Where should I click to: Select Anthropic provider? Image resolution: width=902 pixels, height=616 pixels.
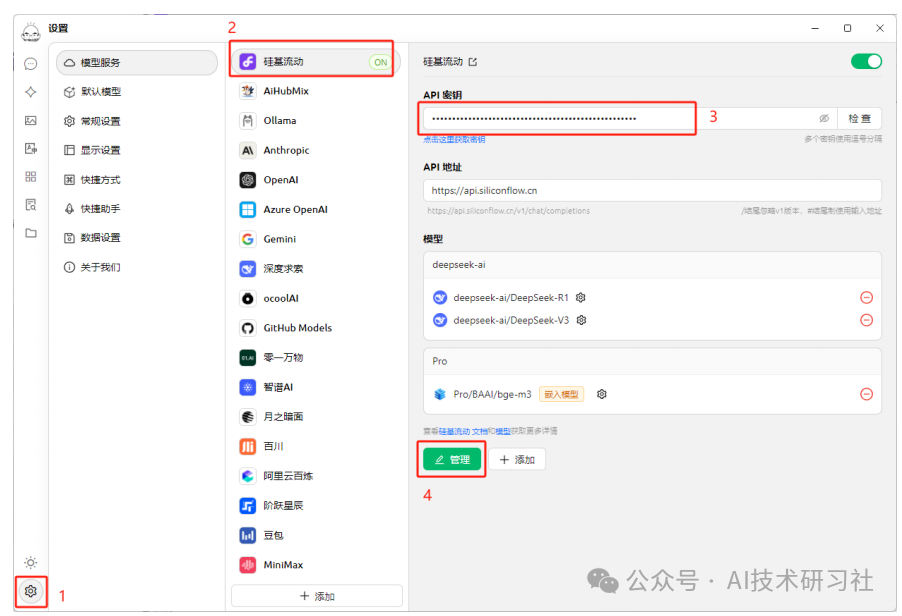coord(315,150)
